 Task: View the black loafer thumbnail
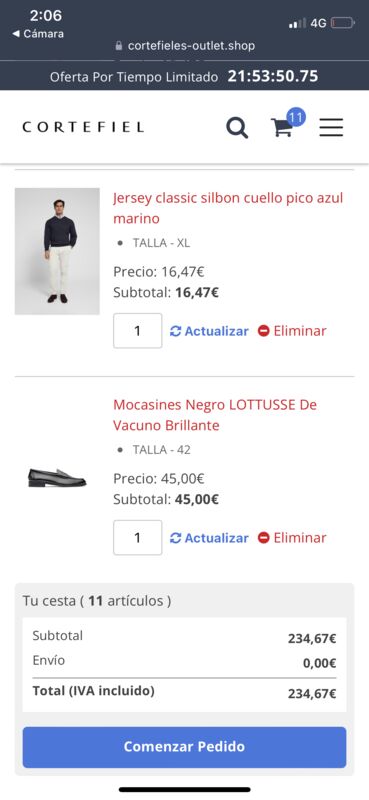[57, 478]
